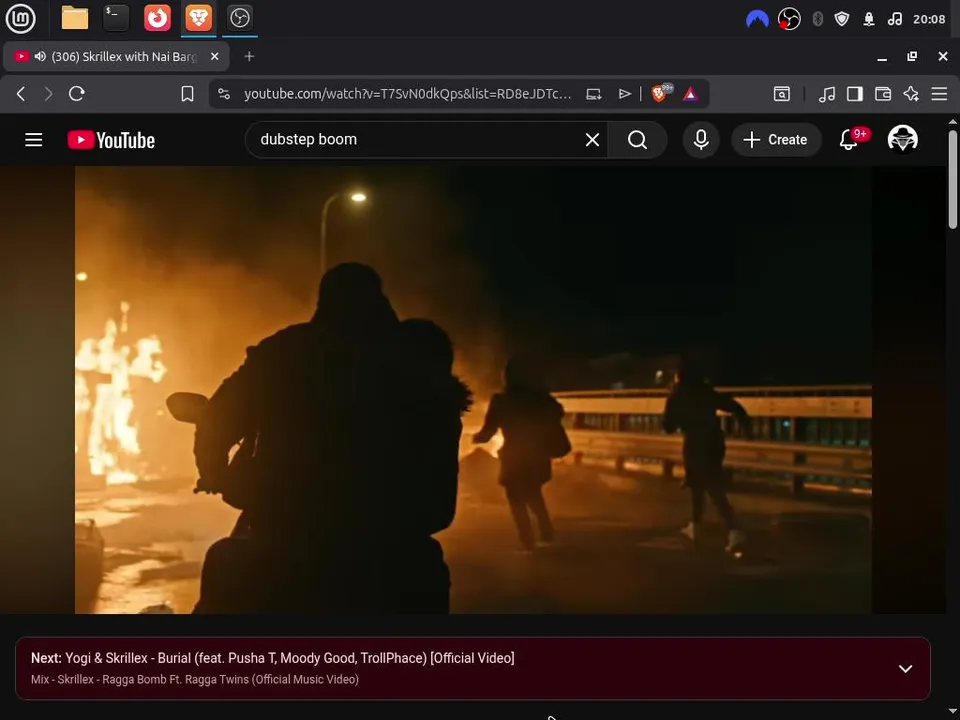Open a new browser tab
Viewport: 960px width, 720px height.
(249, 56)
